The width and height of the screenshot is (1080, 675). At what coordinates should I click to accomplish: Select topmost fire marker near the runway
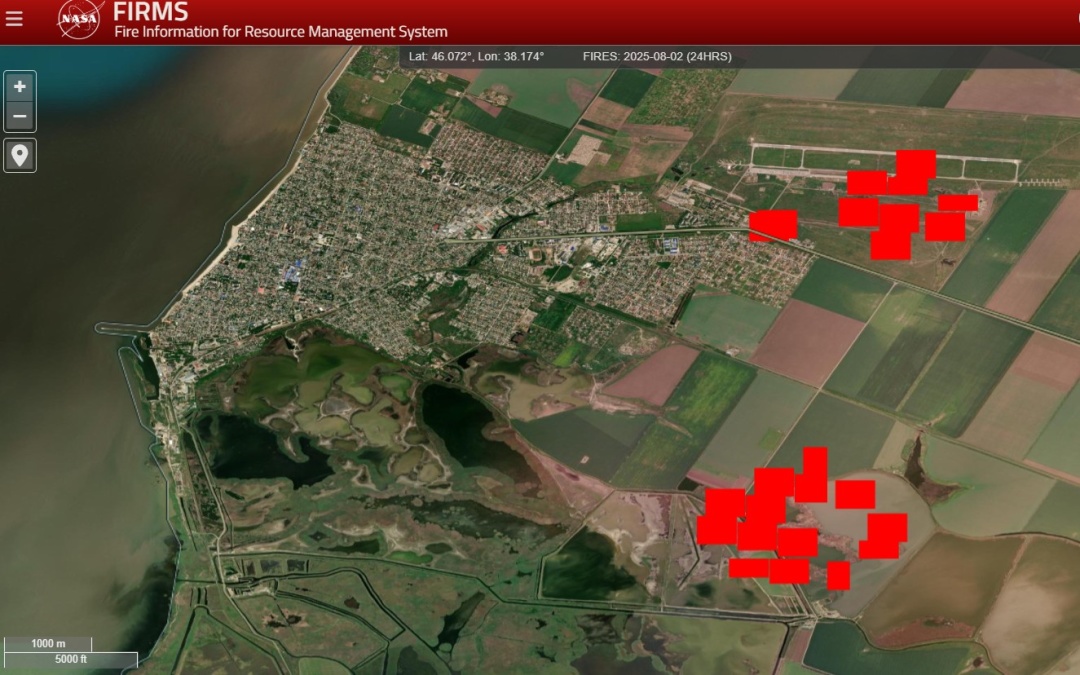coord(916,162)
